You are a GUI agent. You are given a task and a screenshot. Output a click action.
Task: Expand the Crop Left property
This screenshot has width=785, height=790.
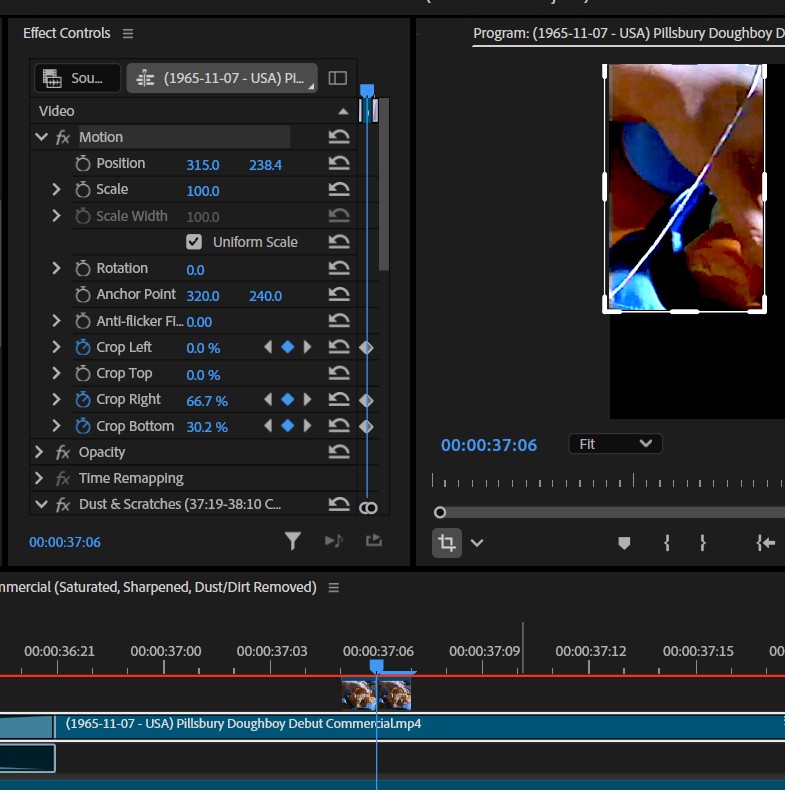(56, 347)
